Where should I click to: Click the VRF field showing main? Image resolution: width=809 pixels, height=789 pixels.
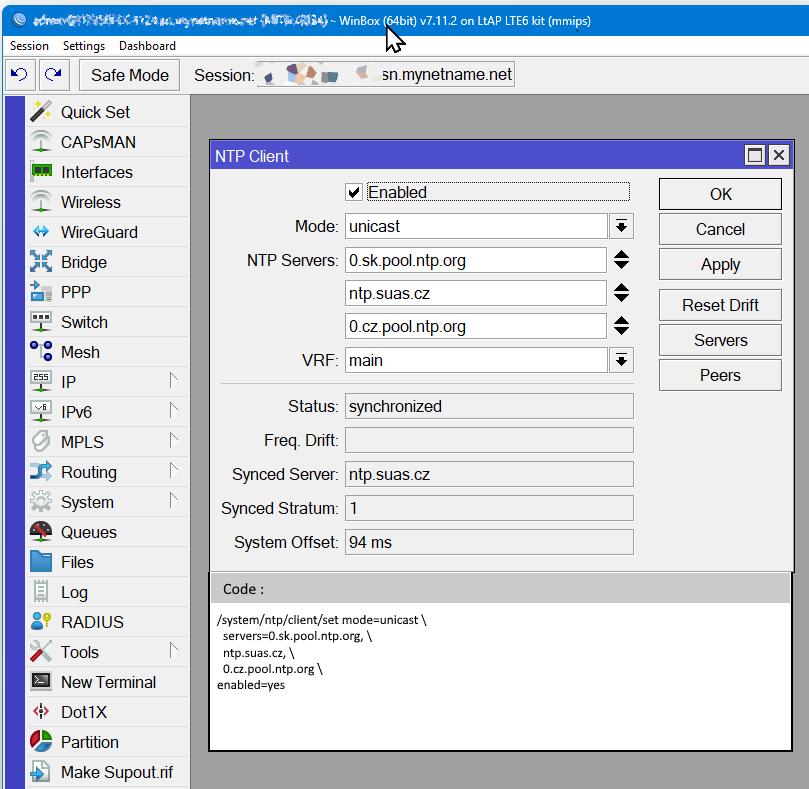pyautogui.click(x=476, y=360)
